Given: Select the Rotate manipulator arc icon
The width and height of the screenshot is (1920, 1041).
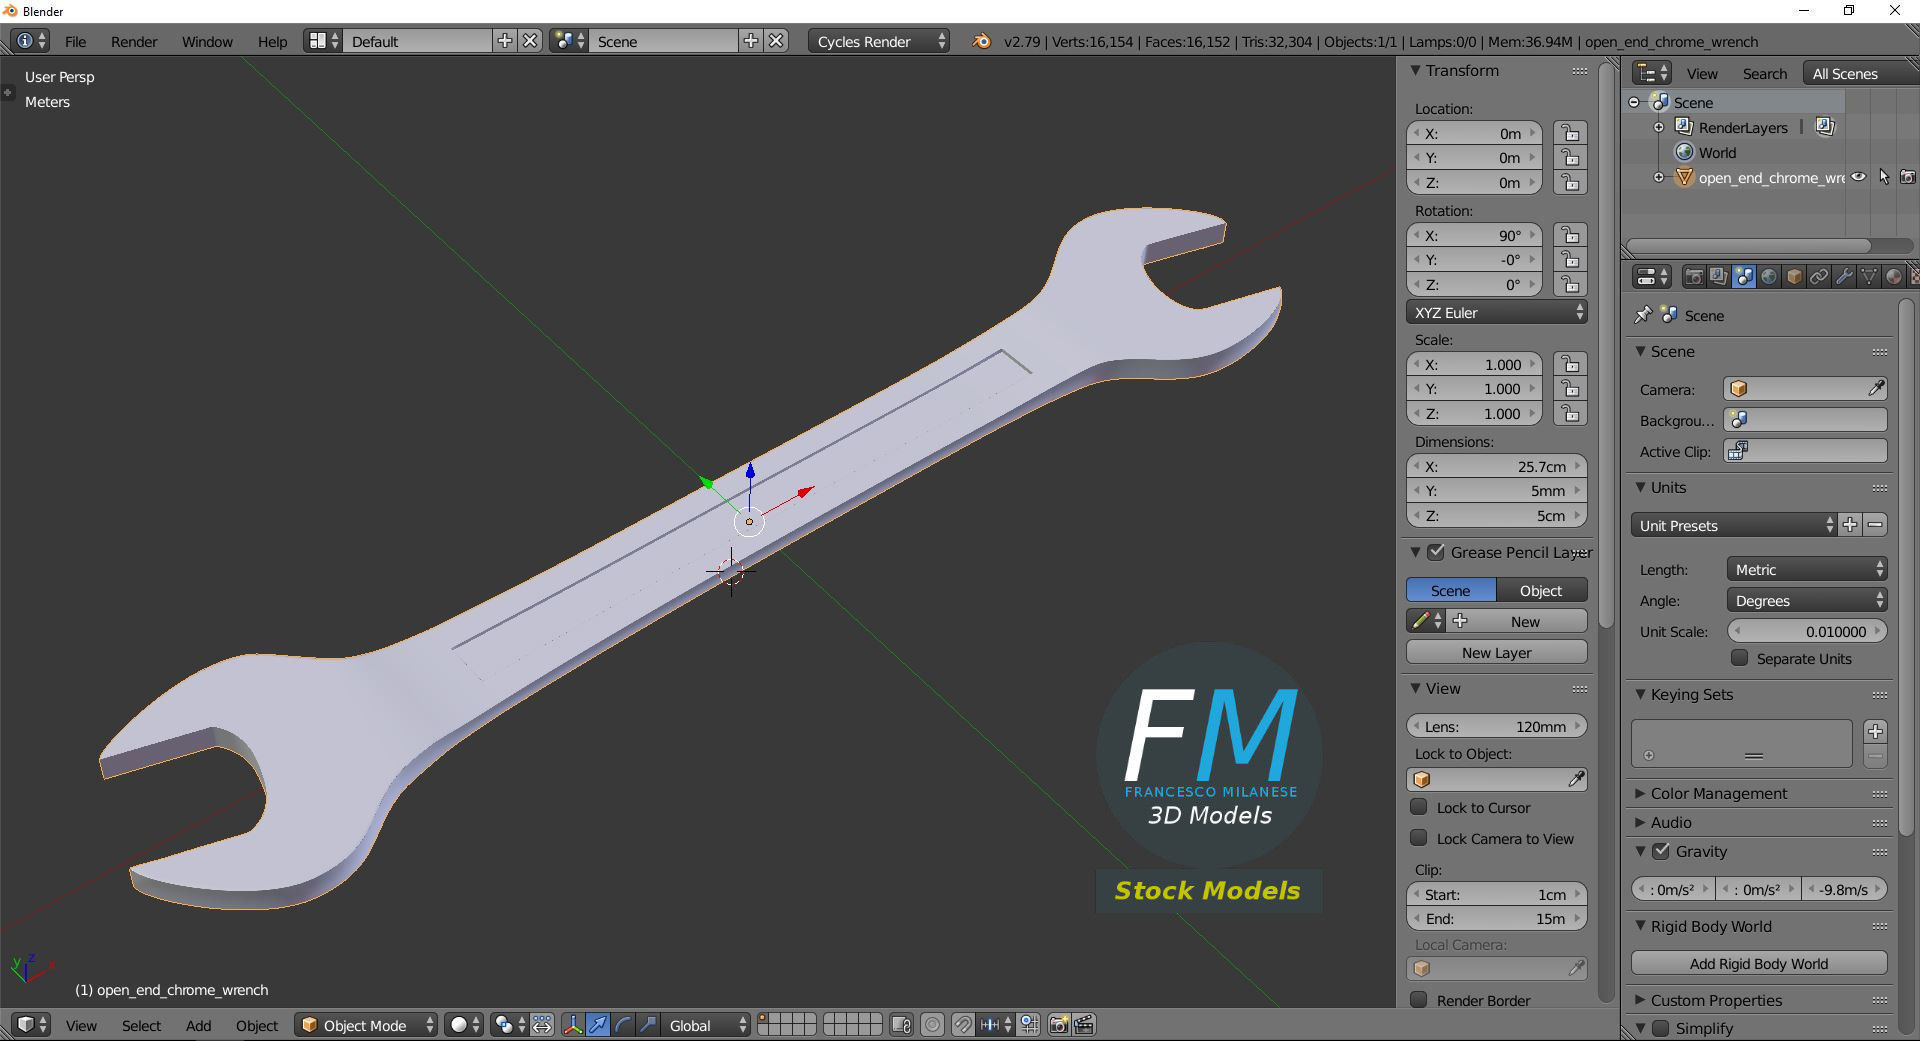Looking at the screenshot, I should point(623,1024).
